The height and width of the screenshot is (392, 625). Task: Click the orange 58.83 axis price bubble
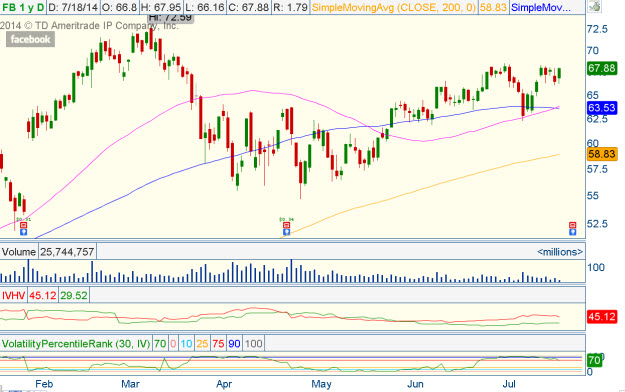(602, 154)
